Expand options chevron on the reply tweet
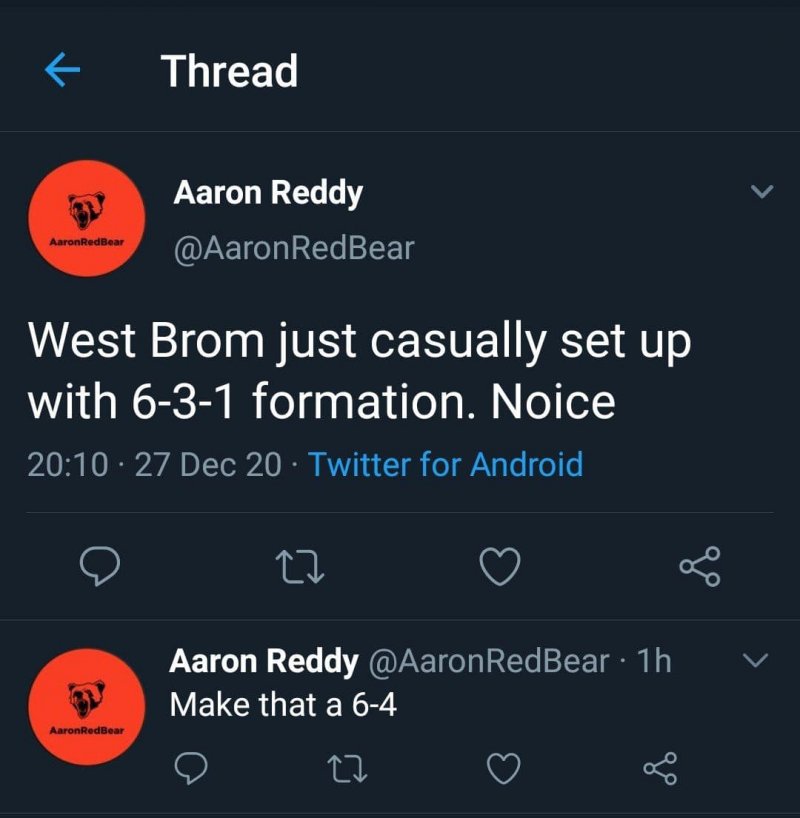The image size is (800, 818). point(757,659)
